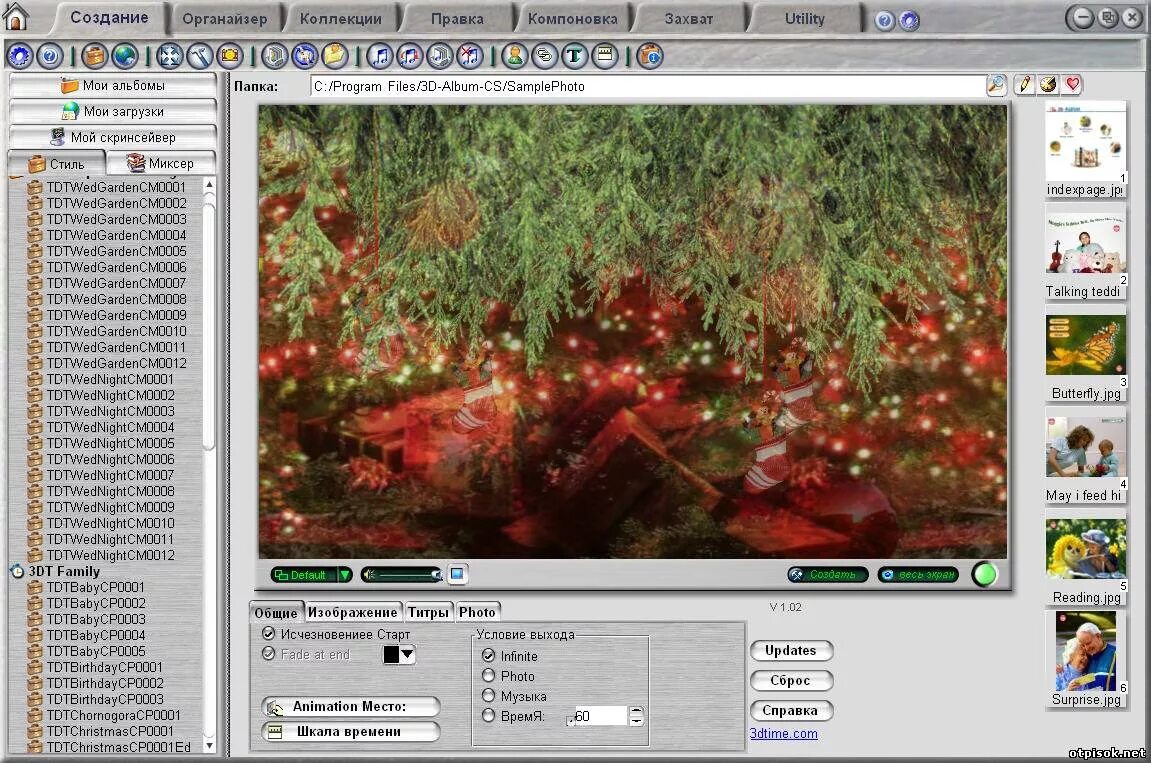The height and width of the screenshot is (763, 1151).
Task: Click the volume slider under the preview
Action: click(402, 574)
